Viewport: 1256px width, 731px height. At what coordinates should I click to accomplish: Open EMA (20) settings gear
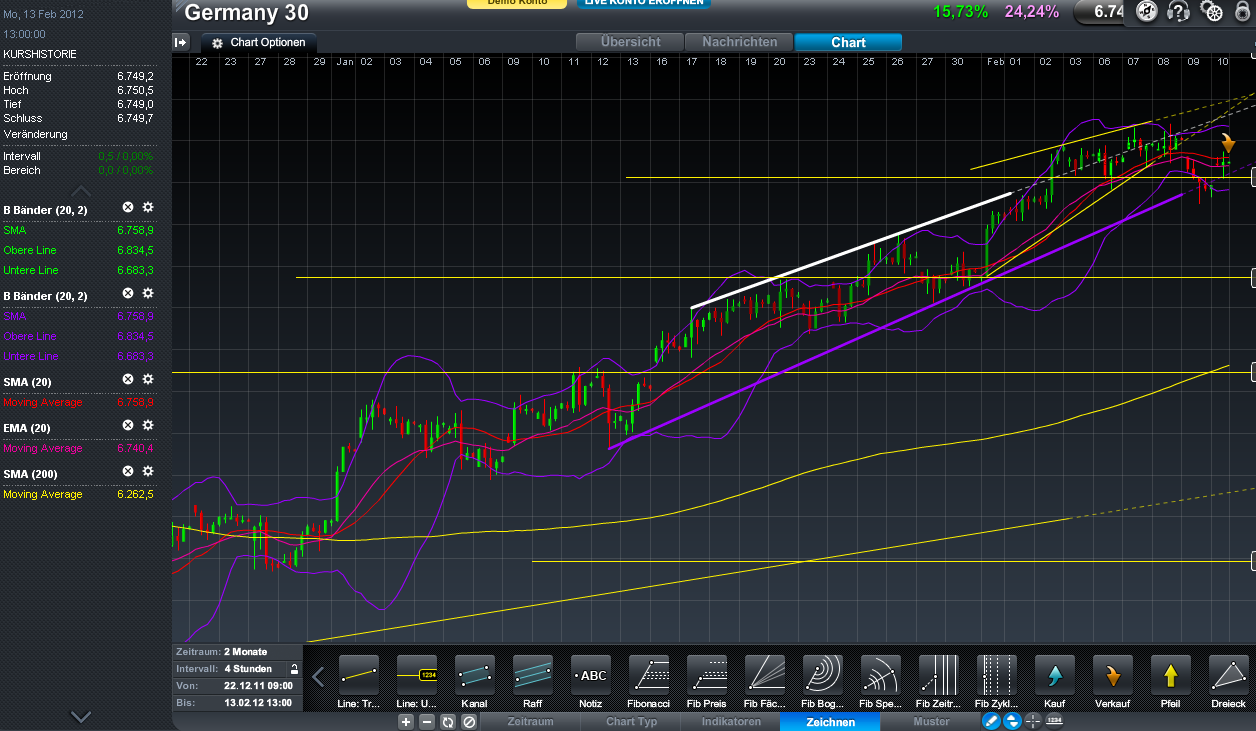pos(148,425)
